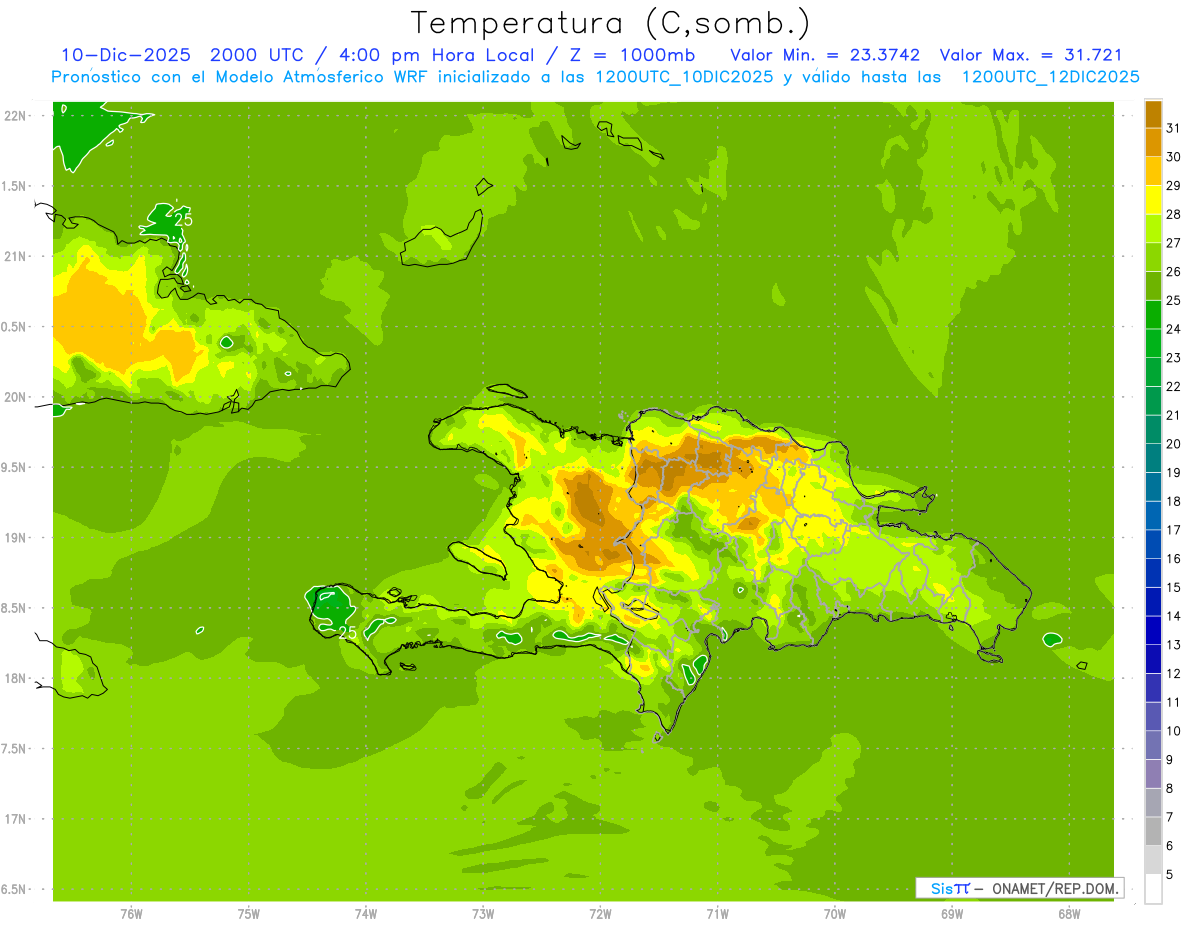1200x927 pixels.
Task: Click the '68W' longitude axis label
Action: 1068,914
